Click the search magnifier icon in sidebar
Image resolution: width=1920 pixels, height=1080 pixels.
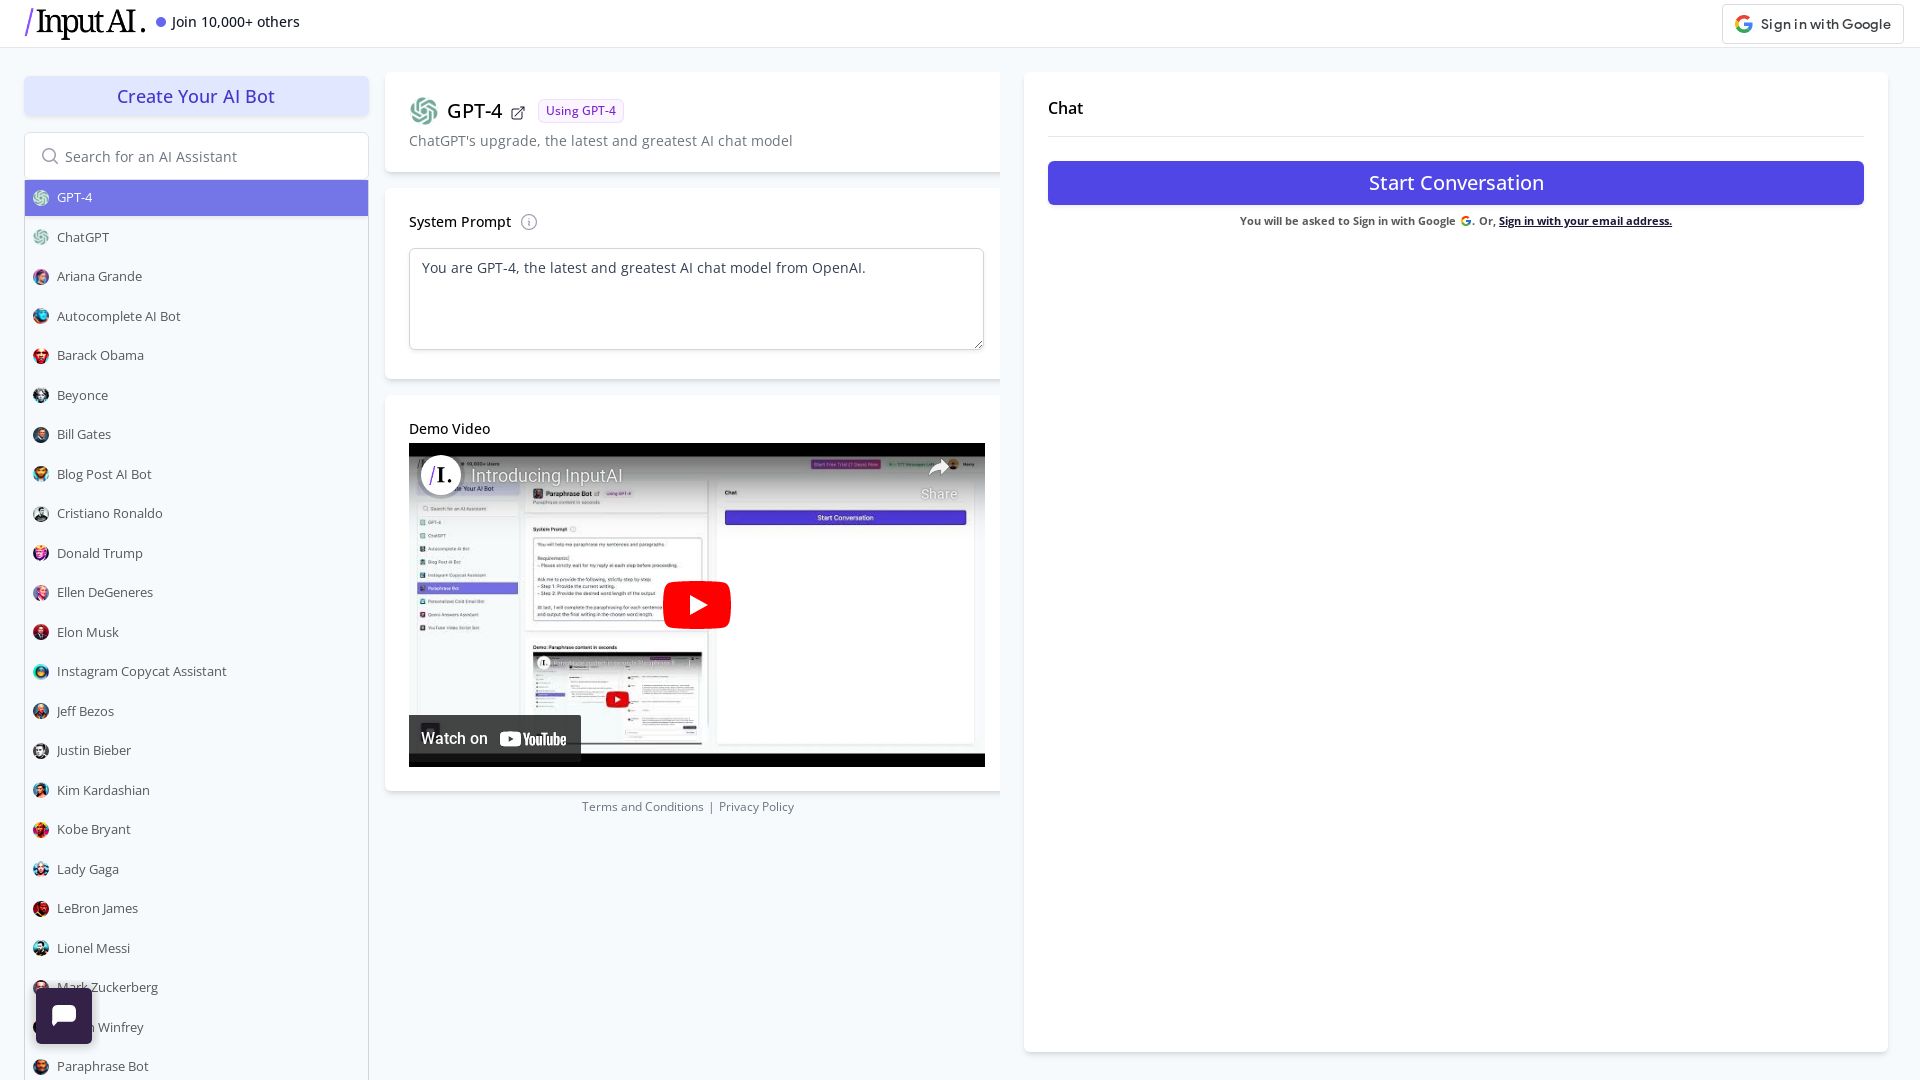tap(50, 156)
